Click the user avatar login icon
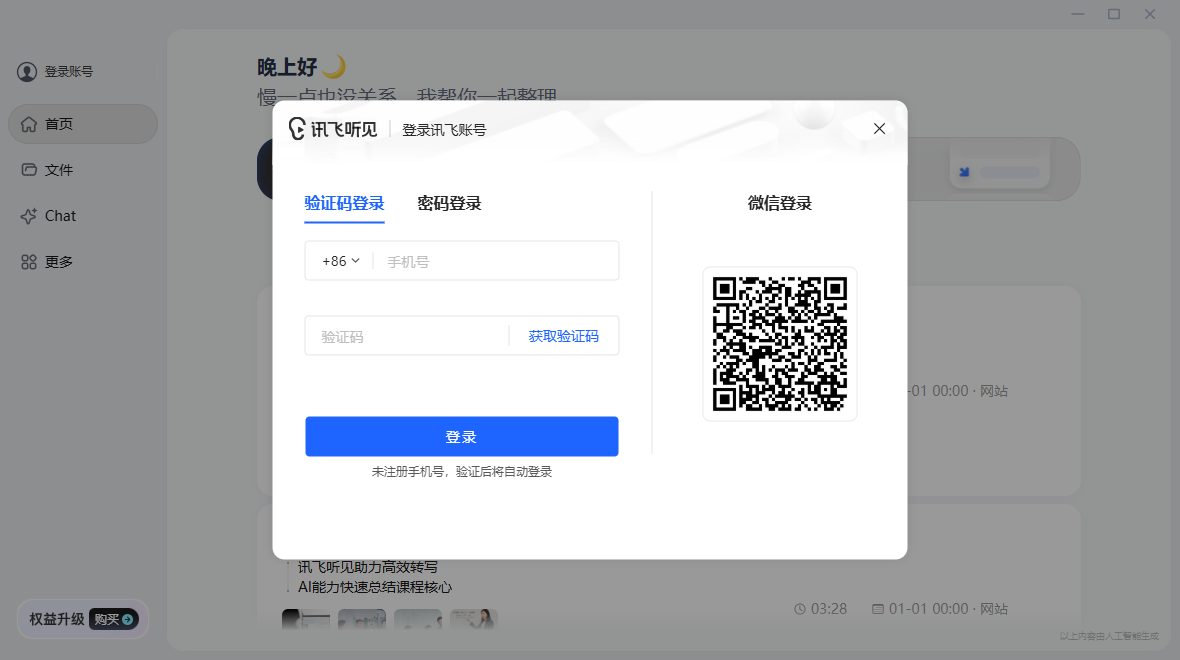The height and width of the screenshot is (660, 1180). tap(27, 71)
